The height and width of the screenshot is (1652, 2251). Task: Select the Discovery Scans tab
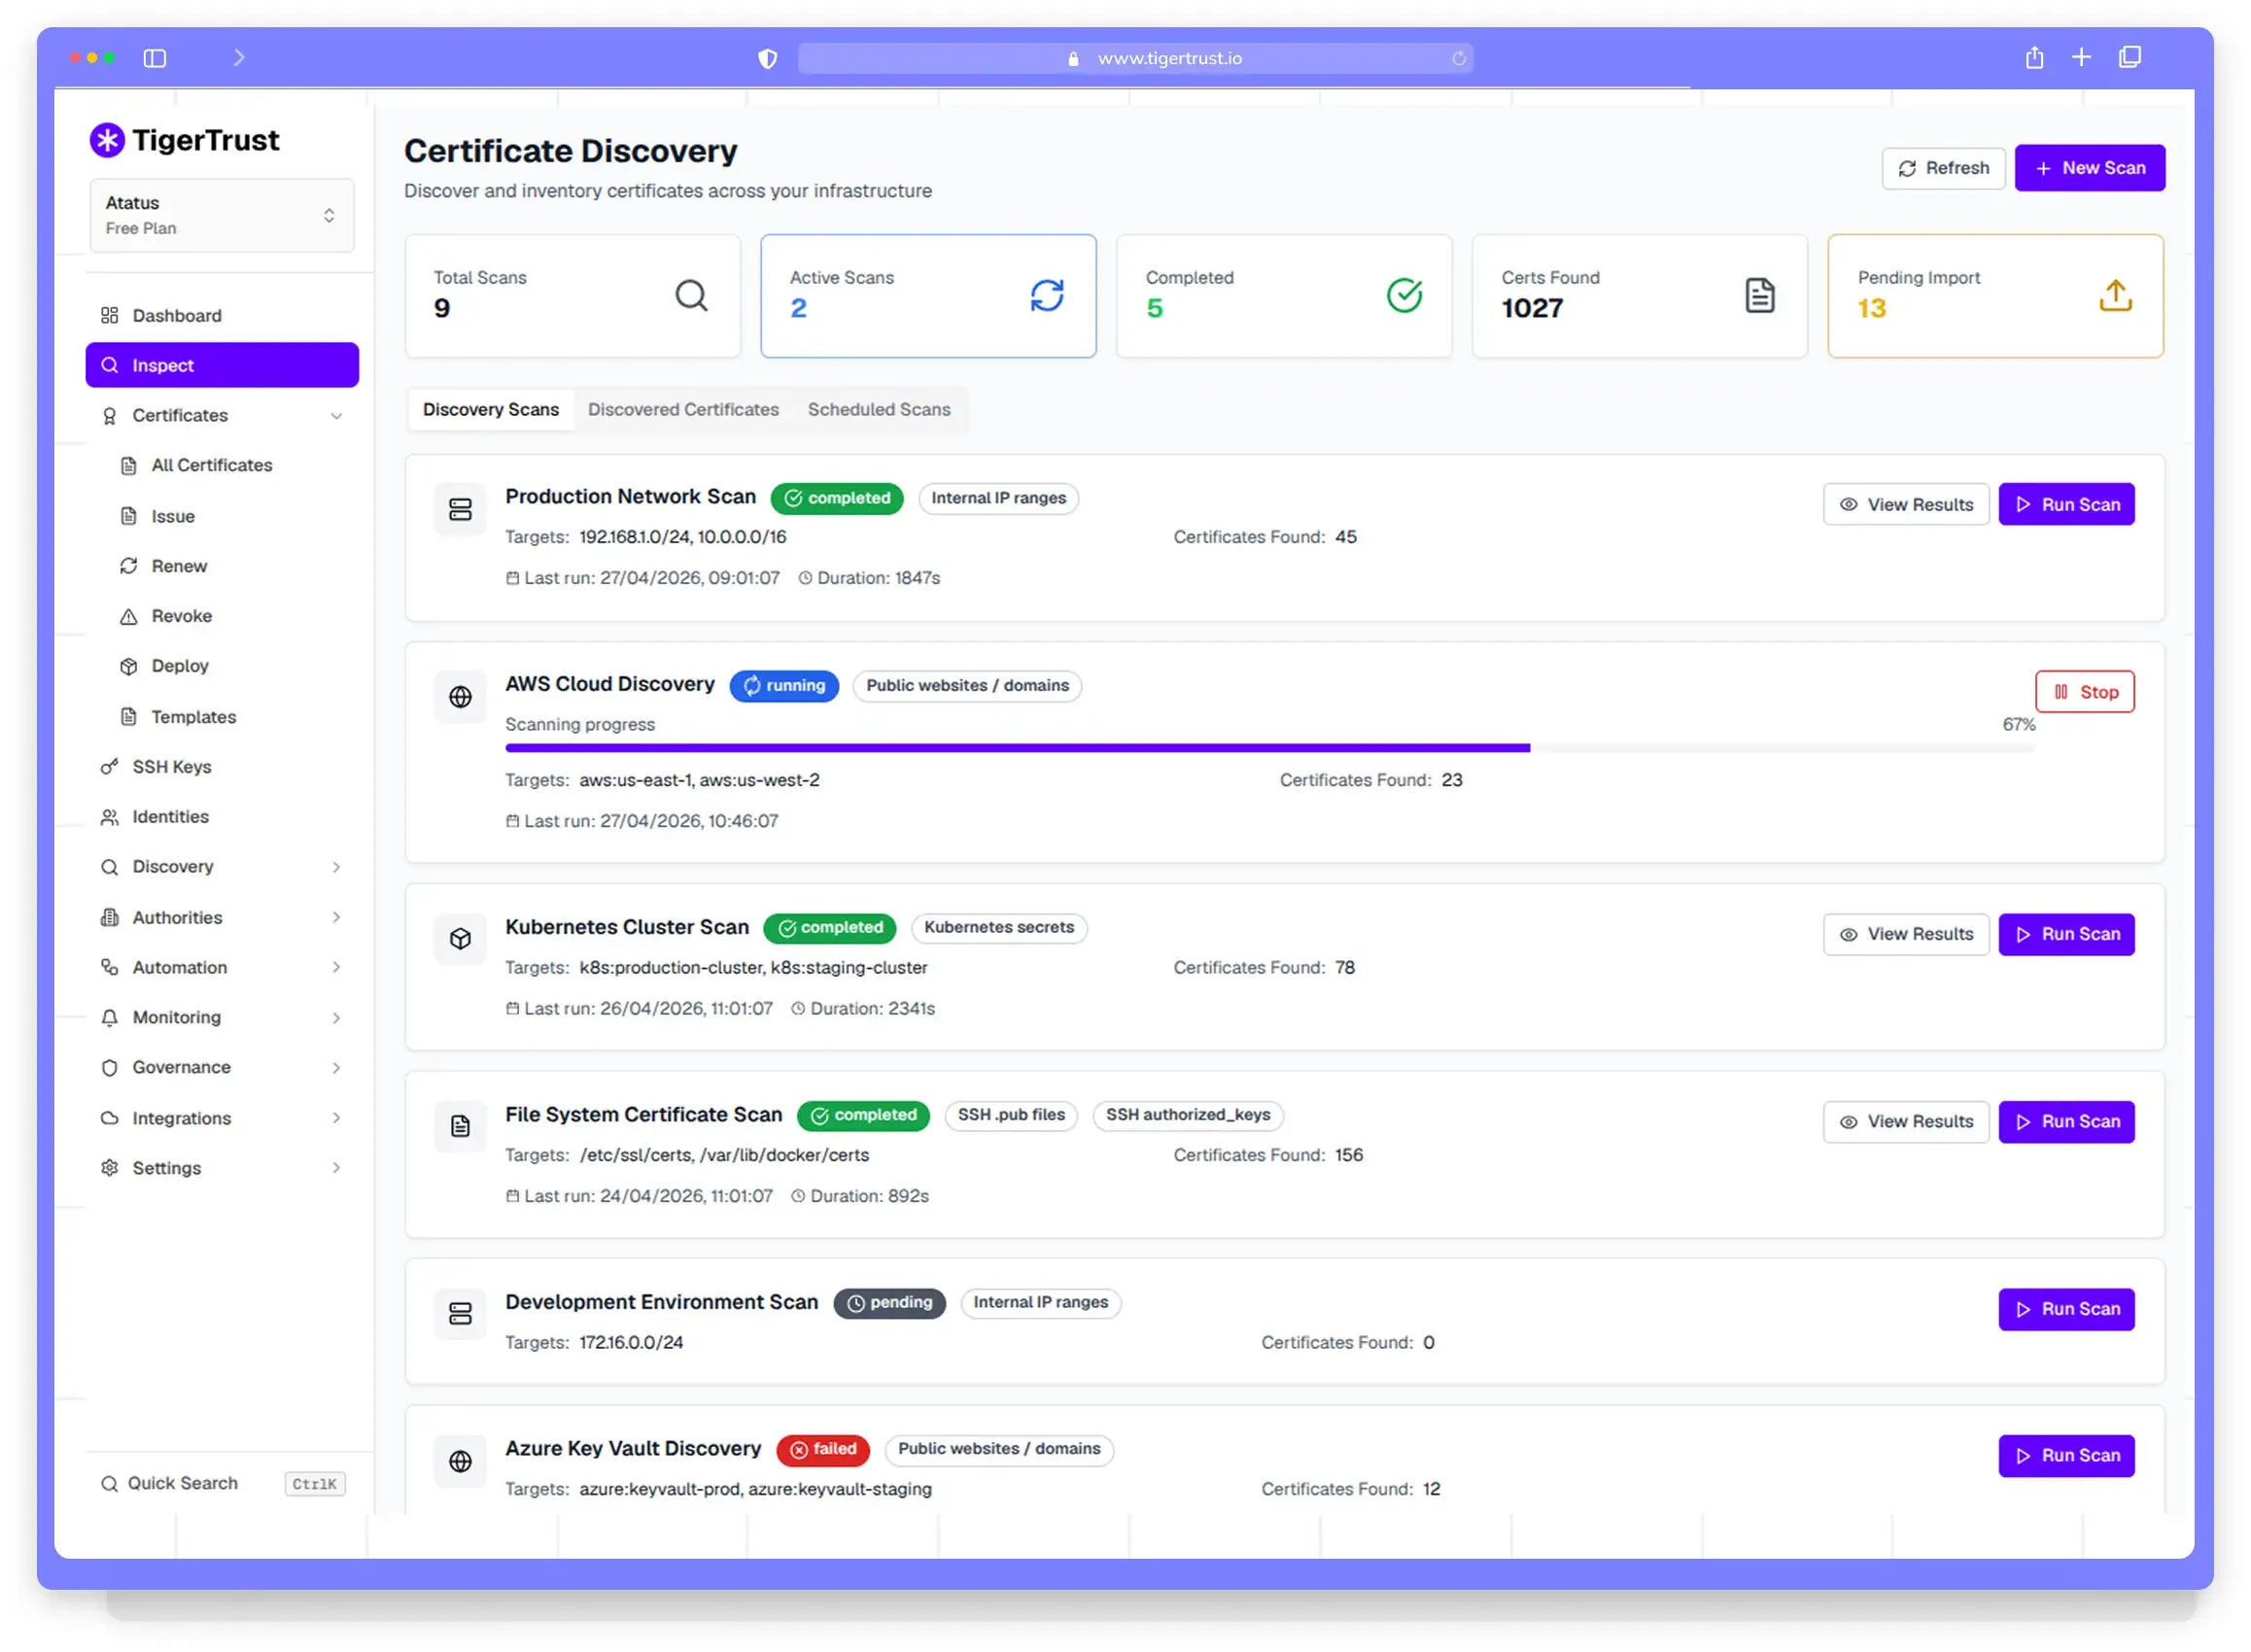click(490, 409)
